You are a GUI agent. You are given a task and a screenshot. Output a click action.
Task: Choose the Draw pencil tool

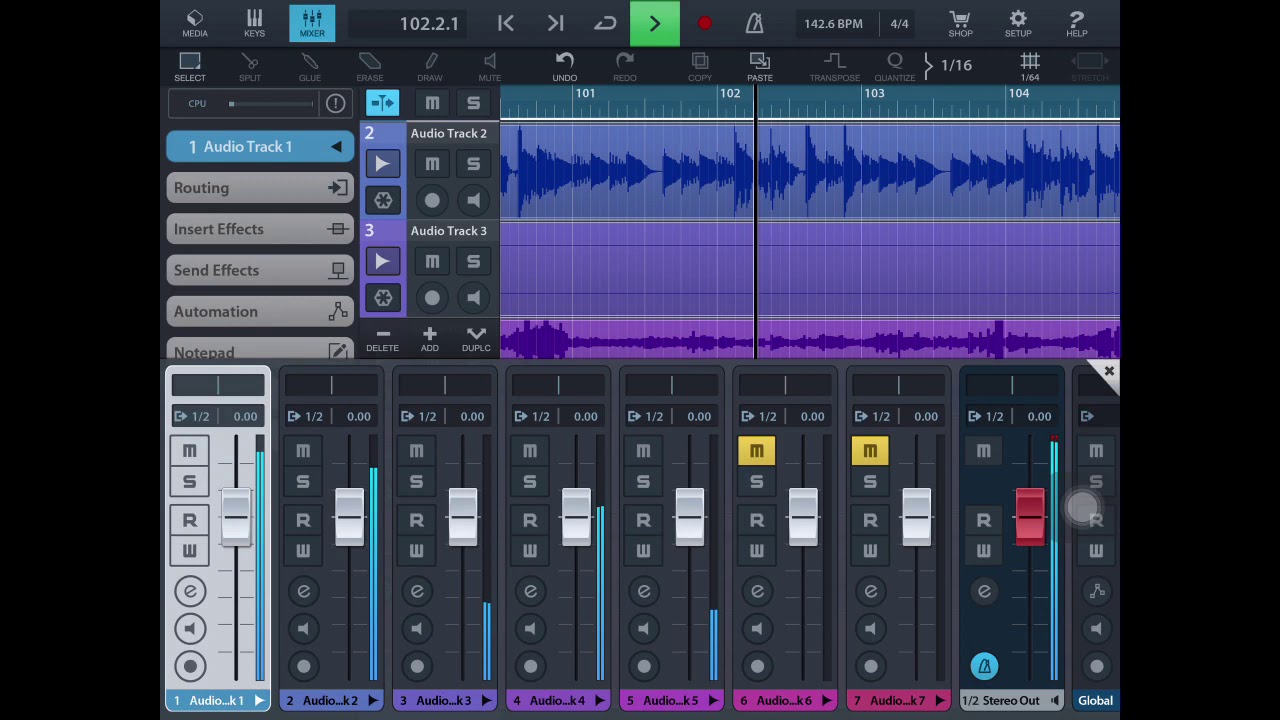430,67
